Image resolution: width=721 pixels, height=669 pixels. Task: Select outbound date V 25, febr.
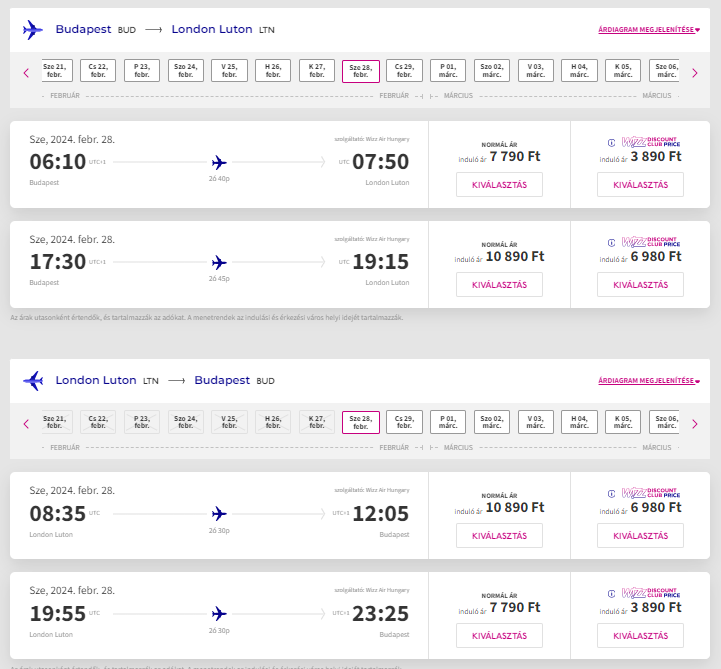click(229, 71)
